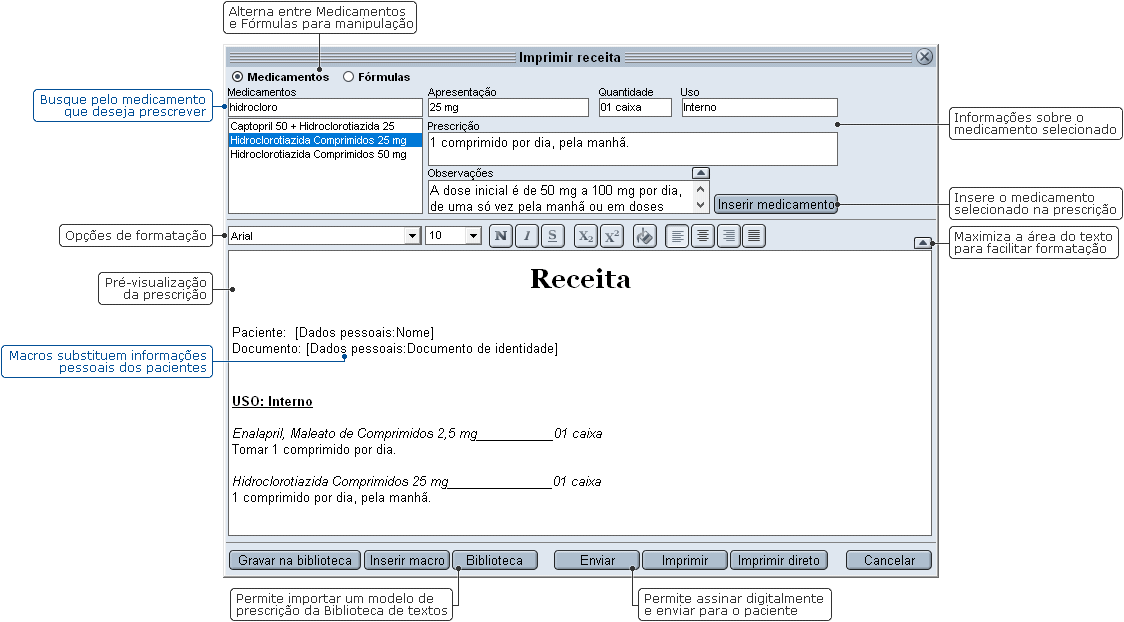Open the text color fill tool
The image size is (1124, 622).
[x=645, y=236]
